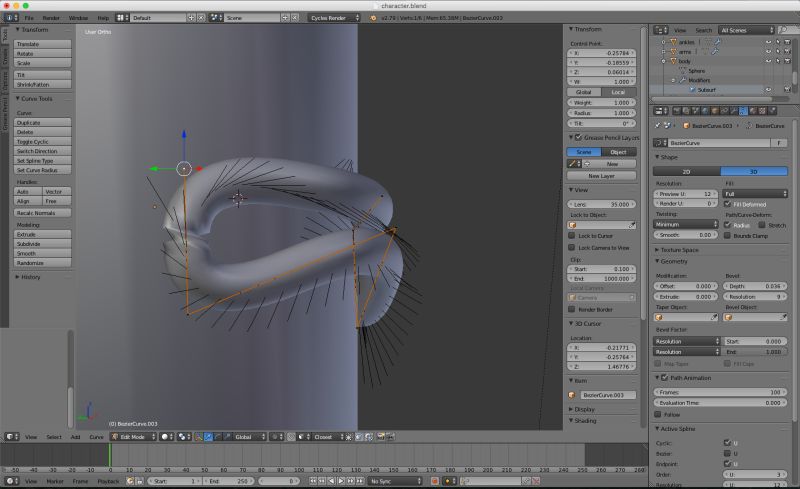The width and height of the screenshot is (800, 489).
Task: Open the Window menu
Action: [78, 18]
